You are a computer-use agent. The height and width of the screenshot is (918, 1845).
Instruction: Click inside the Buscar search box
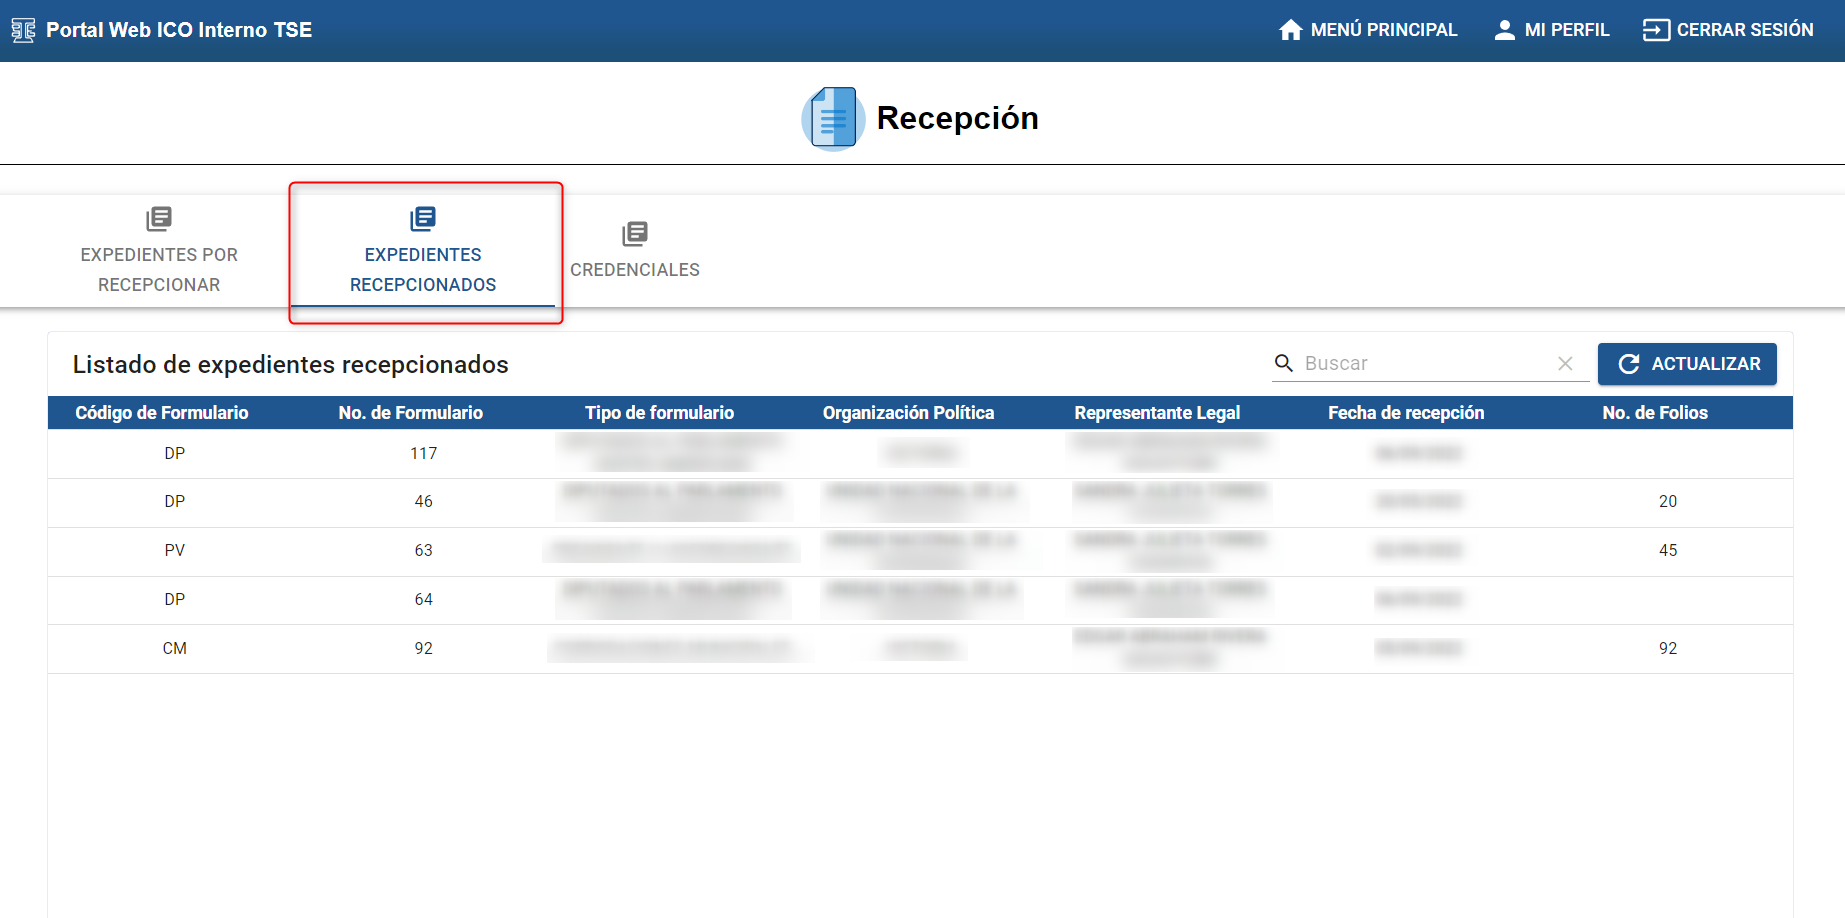[1420, 363]
